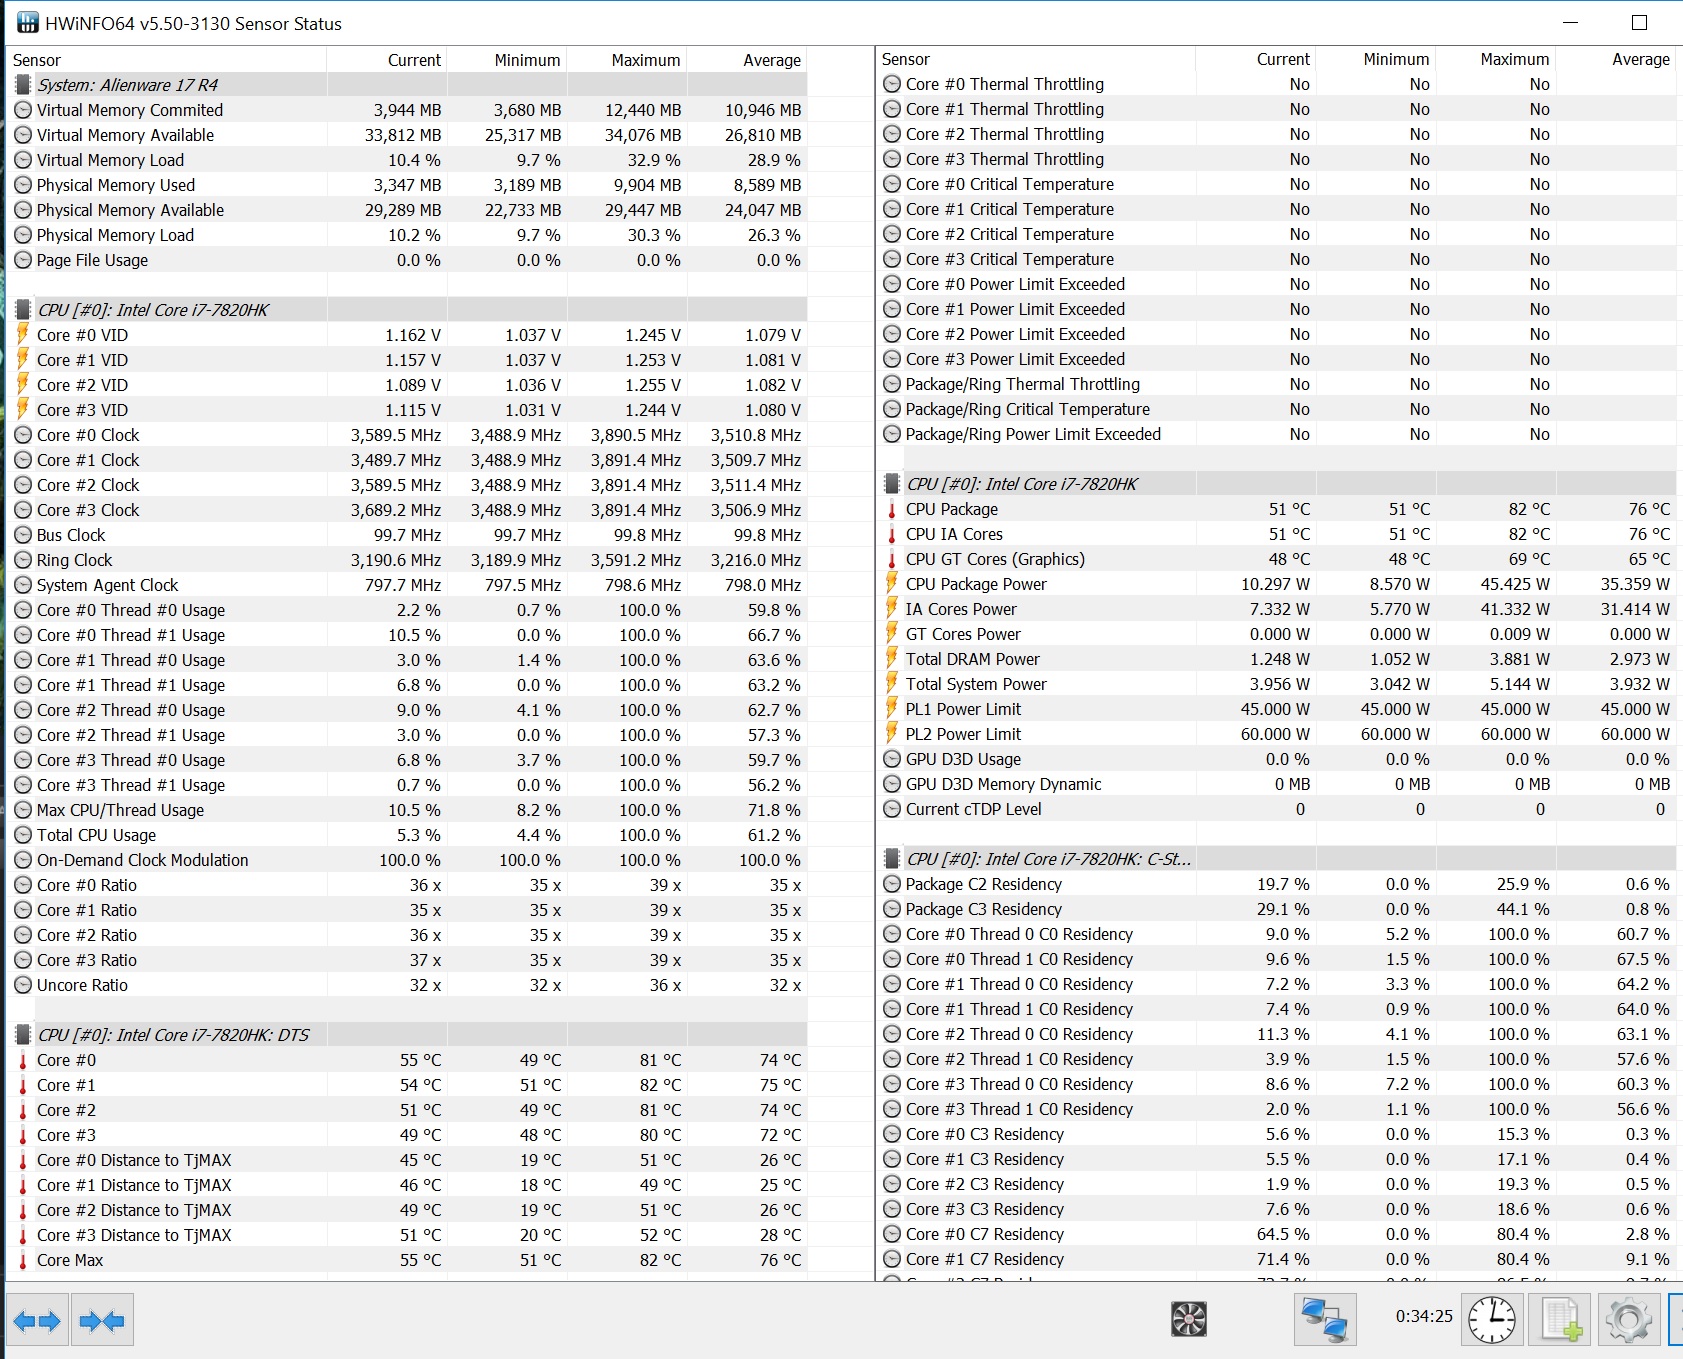Select Core #2 Power Limit Exceeded row

tap(1276, 334)
